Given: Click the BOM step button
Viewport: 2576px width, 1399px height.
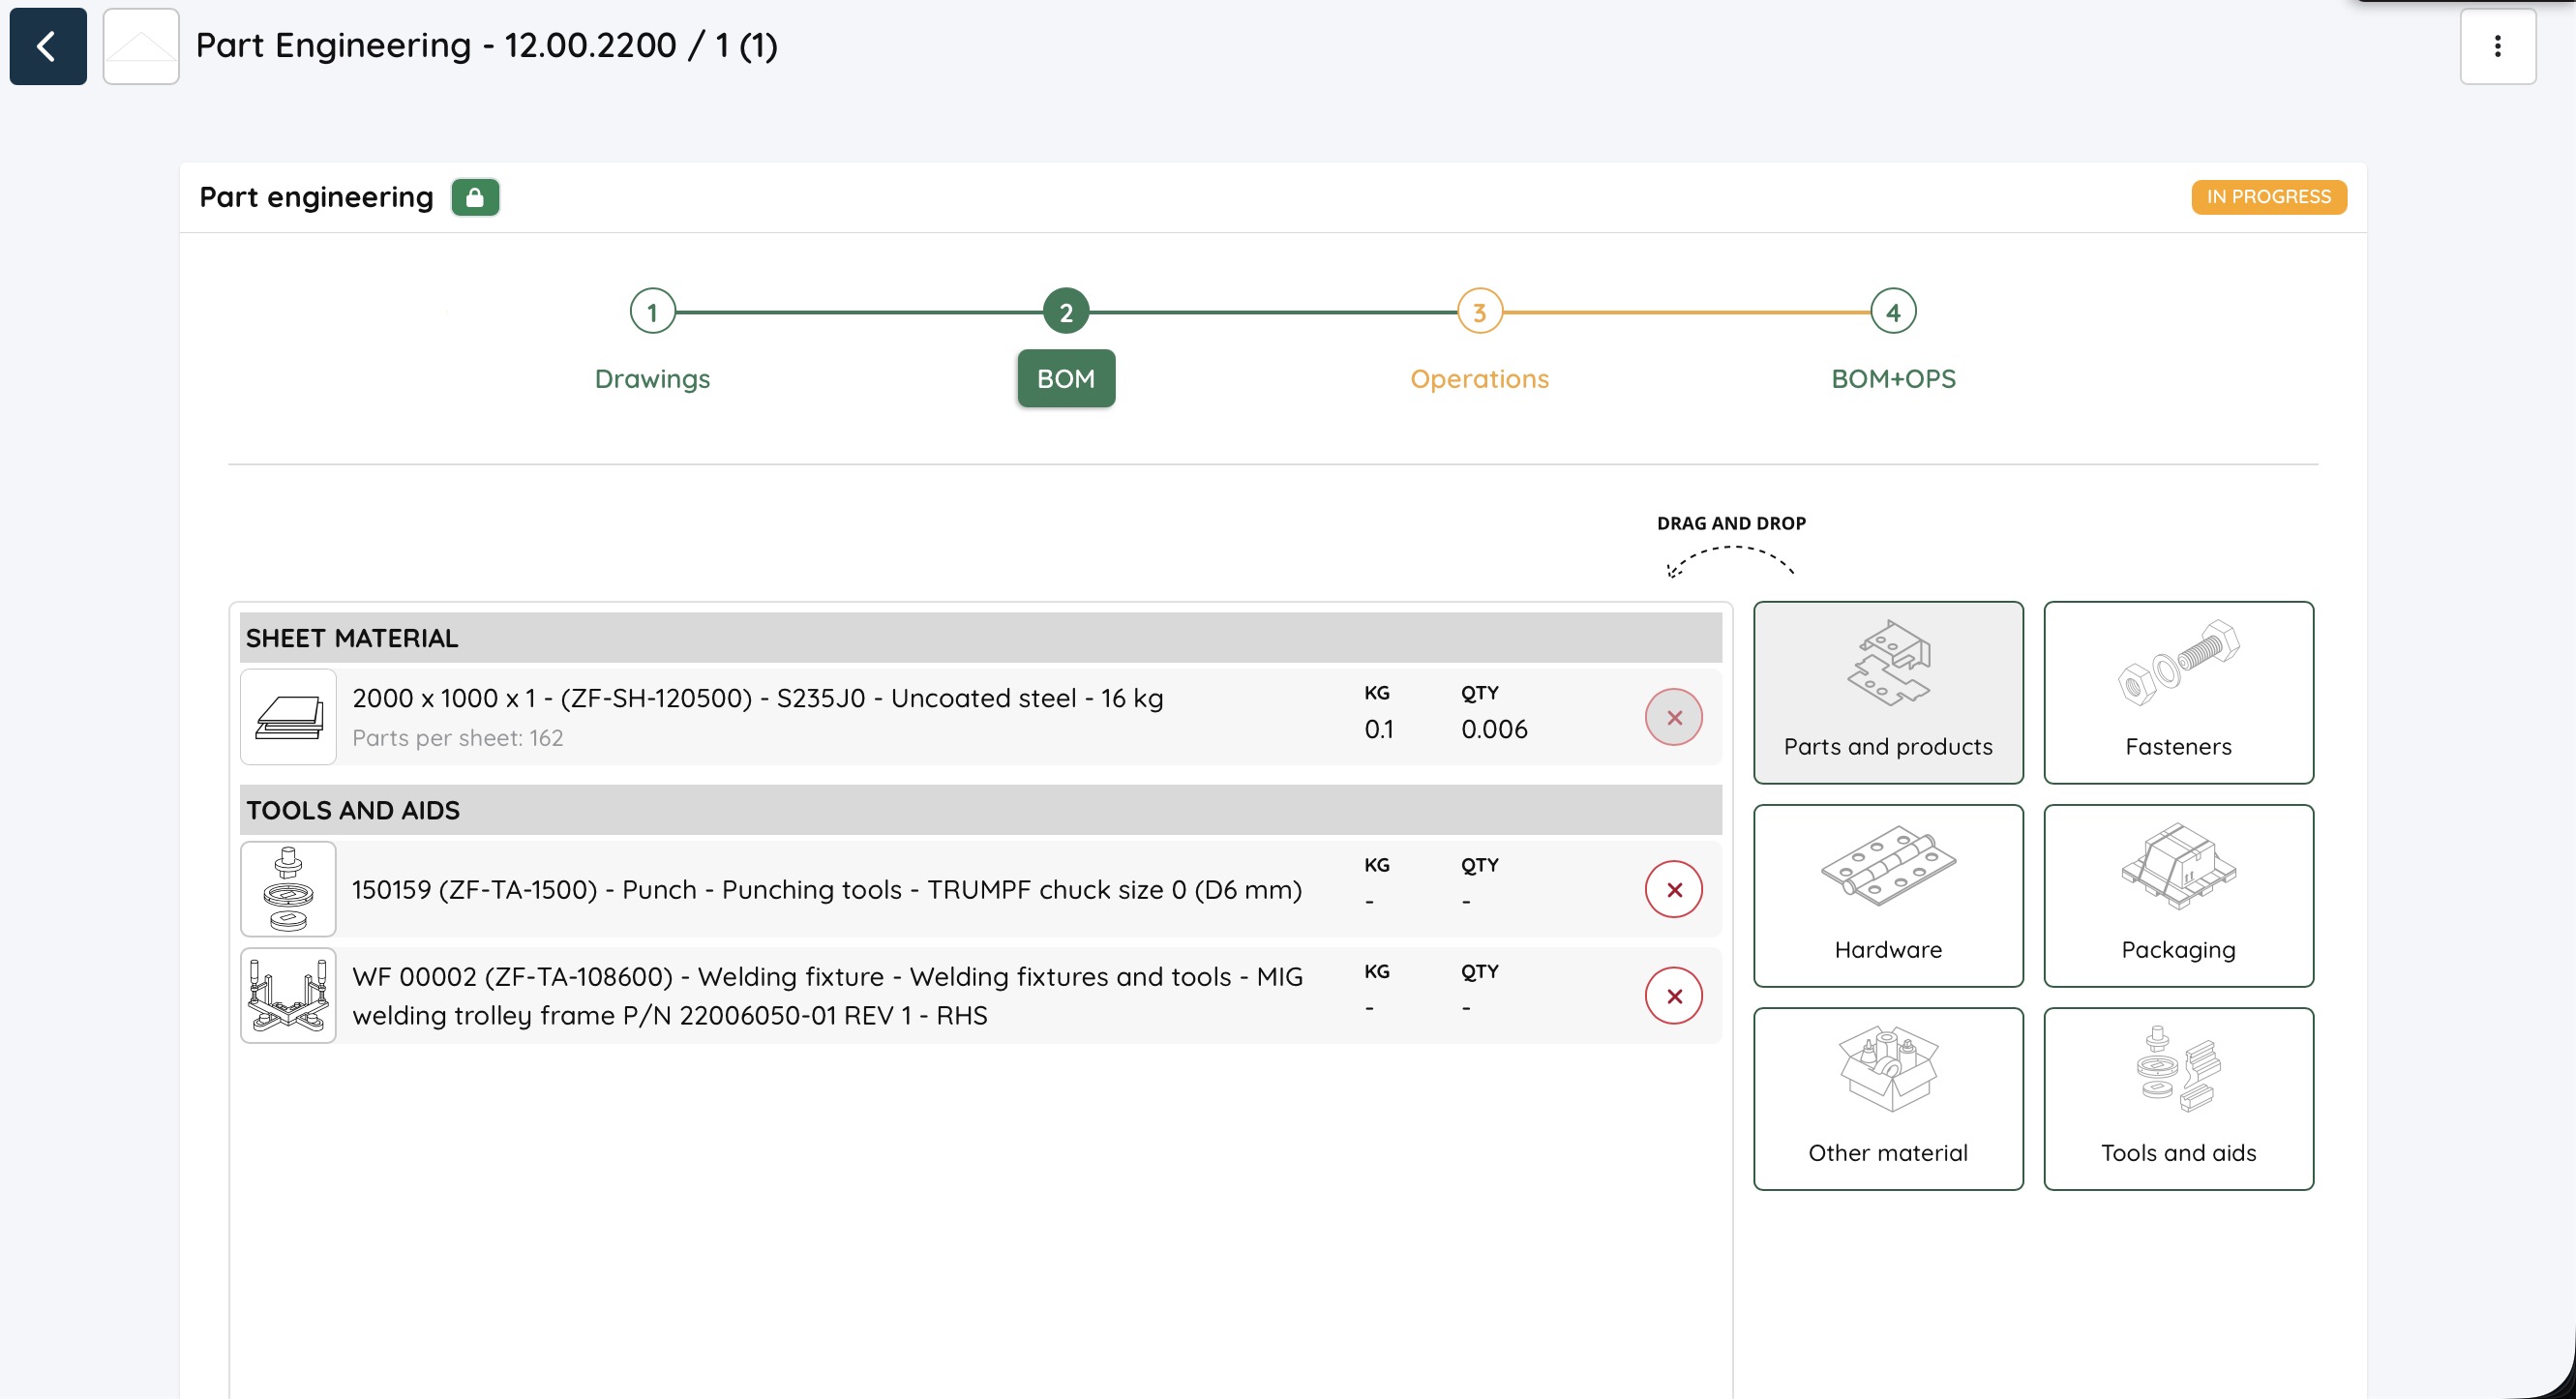Looking at the screenshot, I should [x=1066, y=378].
